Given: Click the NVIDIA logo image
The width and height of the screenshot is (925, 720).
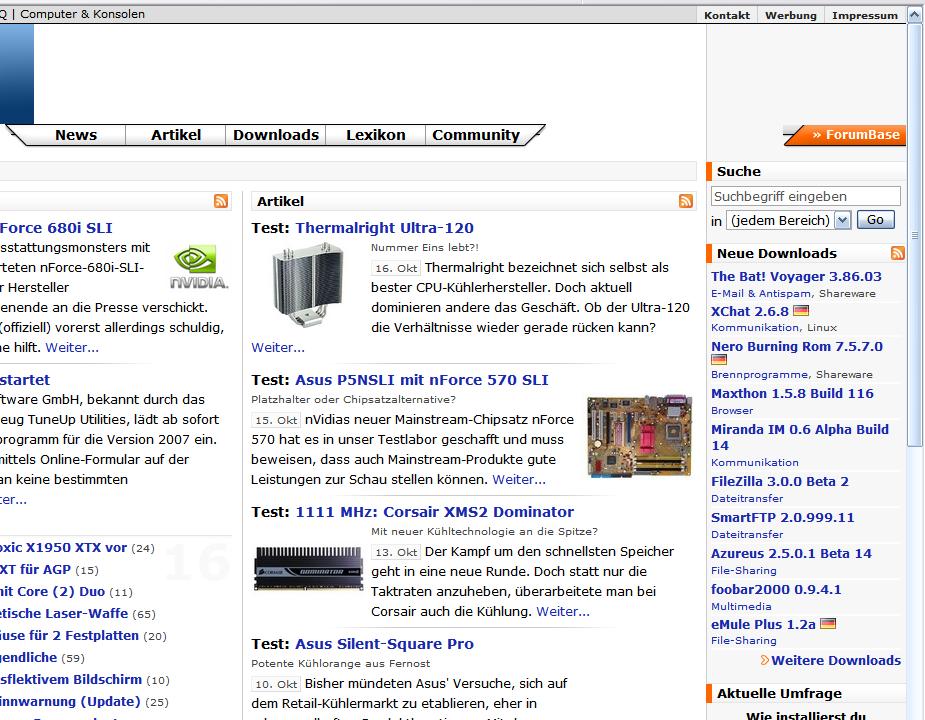Looking at the screenshot, I should click(x=199, y=267).
